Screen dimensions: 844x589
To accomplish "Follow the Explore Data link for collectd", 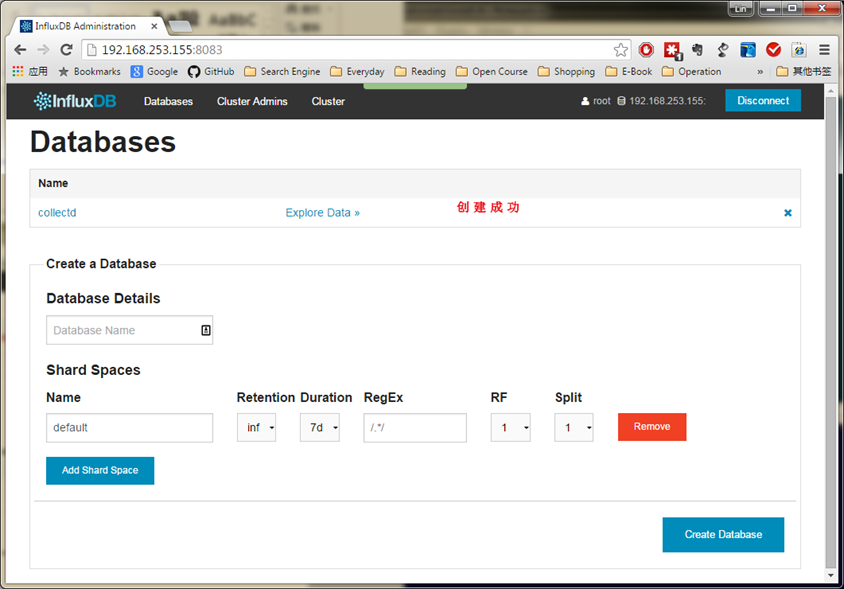I will point(322,213).
